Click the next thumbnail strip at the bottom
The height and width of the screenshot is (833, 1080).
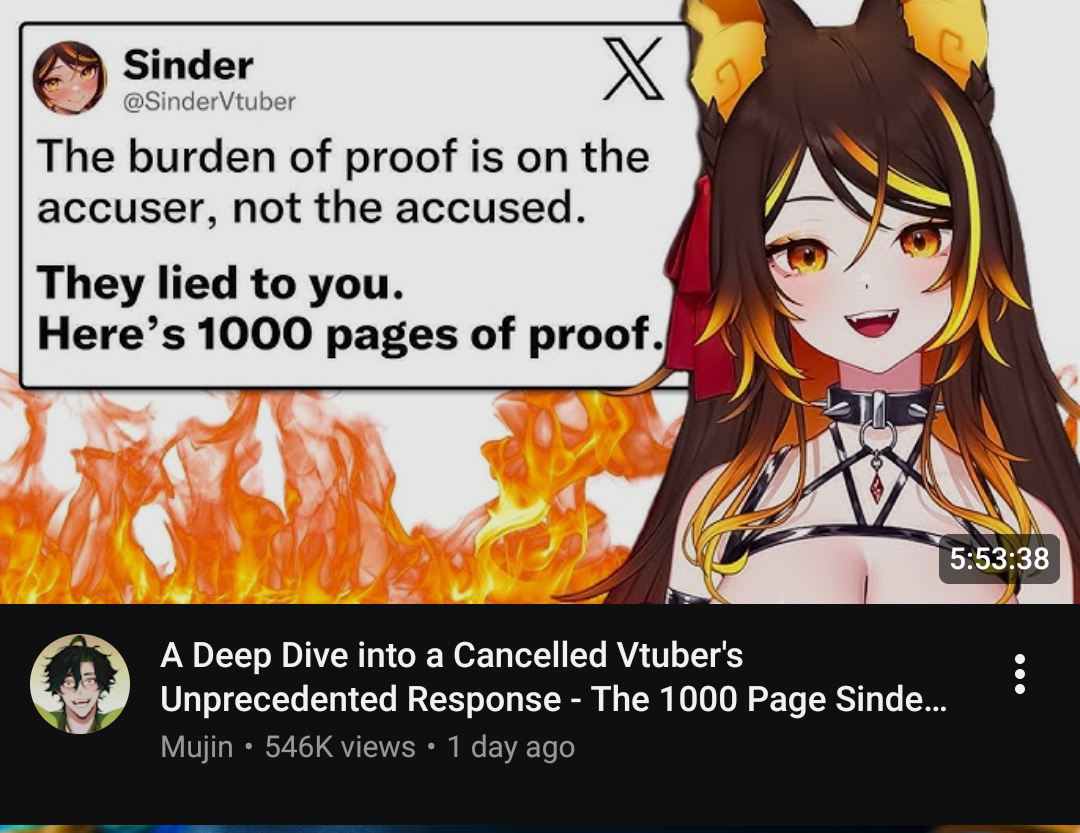coord(540,829)
